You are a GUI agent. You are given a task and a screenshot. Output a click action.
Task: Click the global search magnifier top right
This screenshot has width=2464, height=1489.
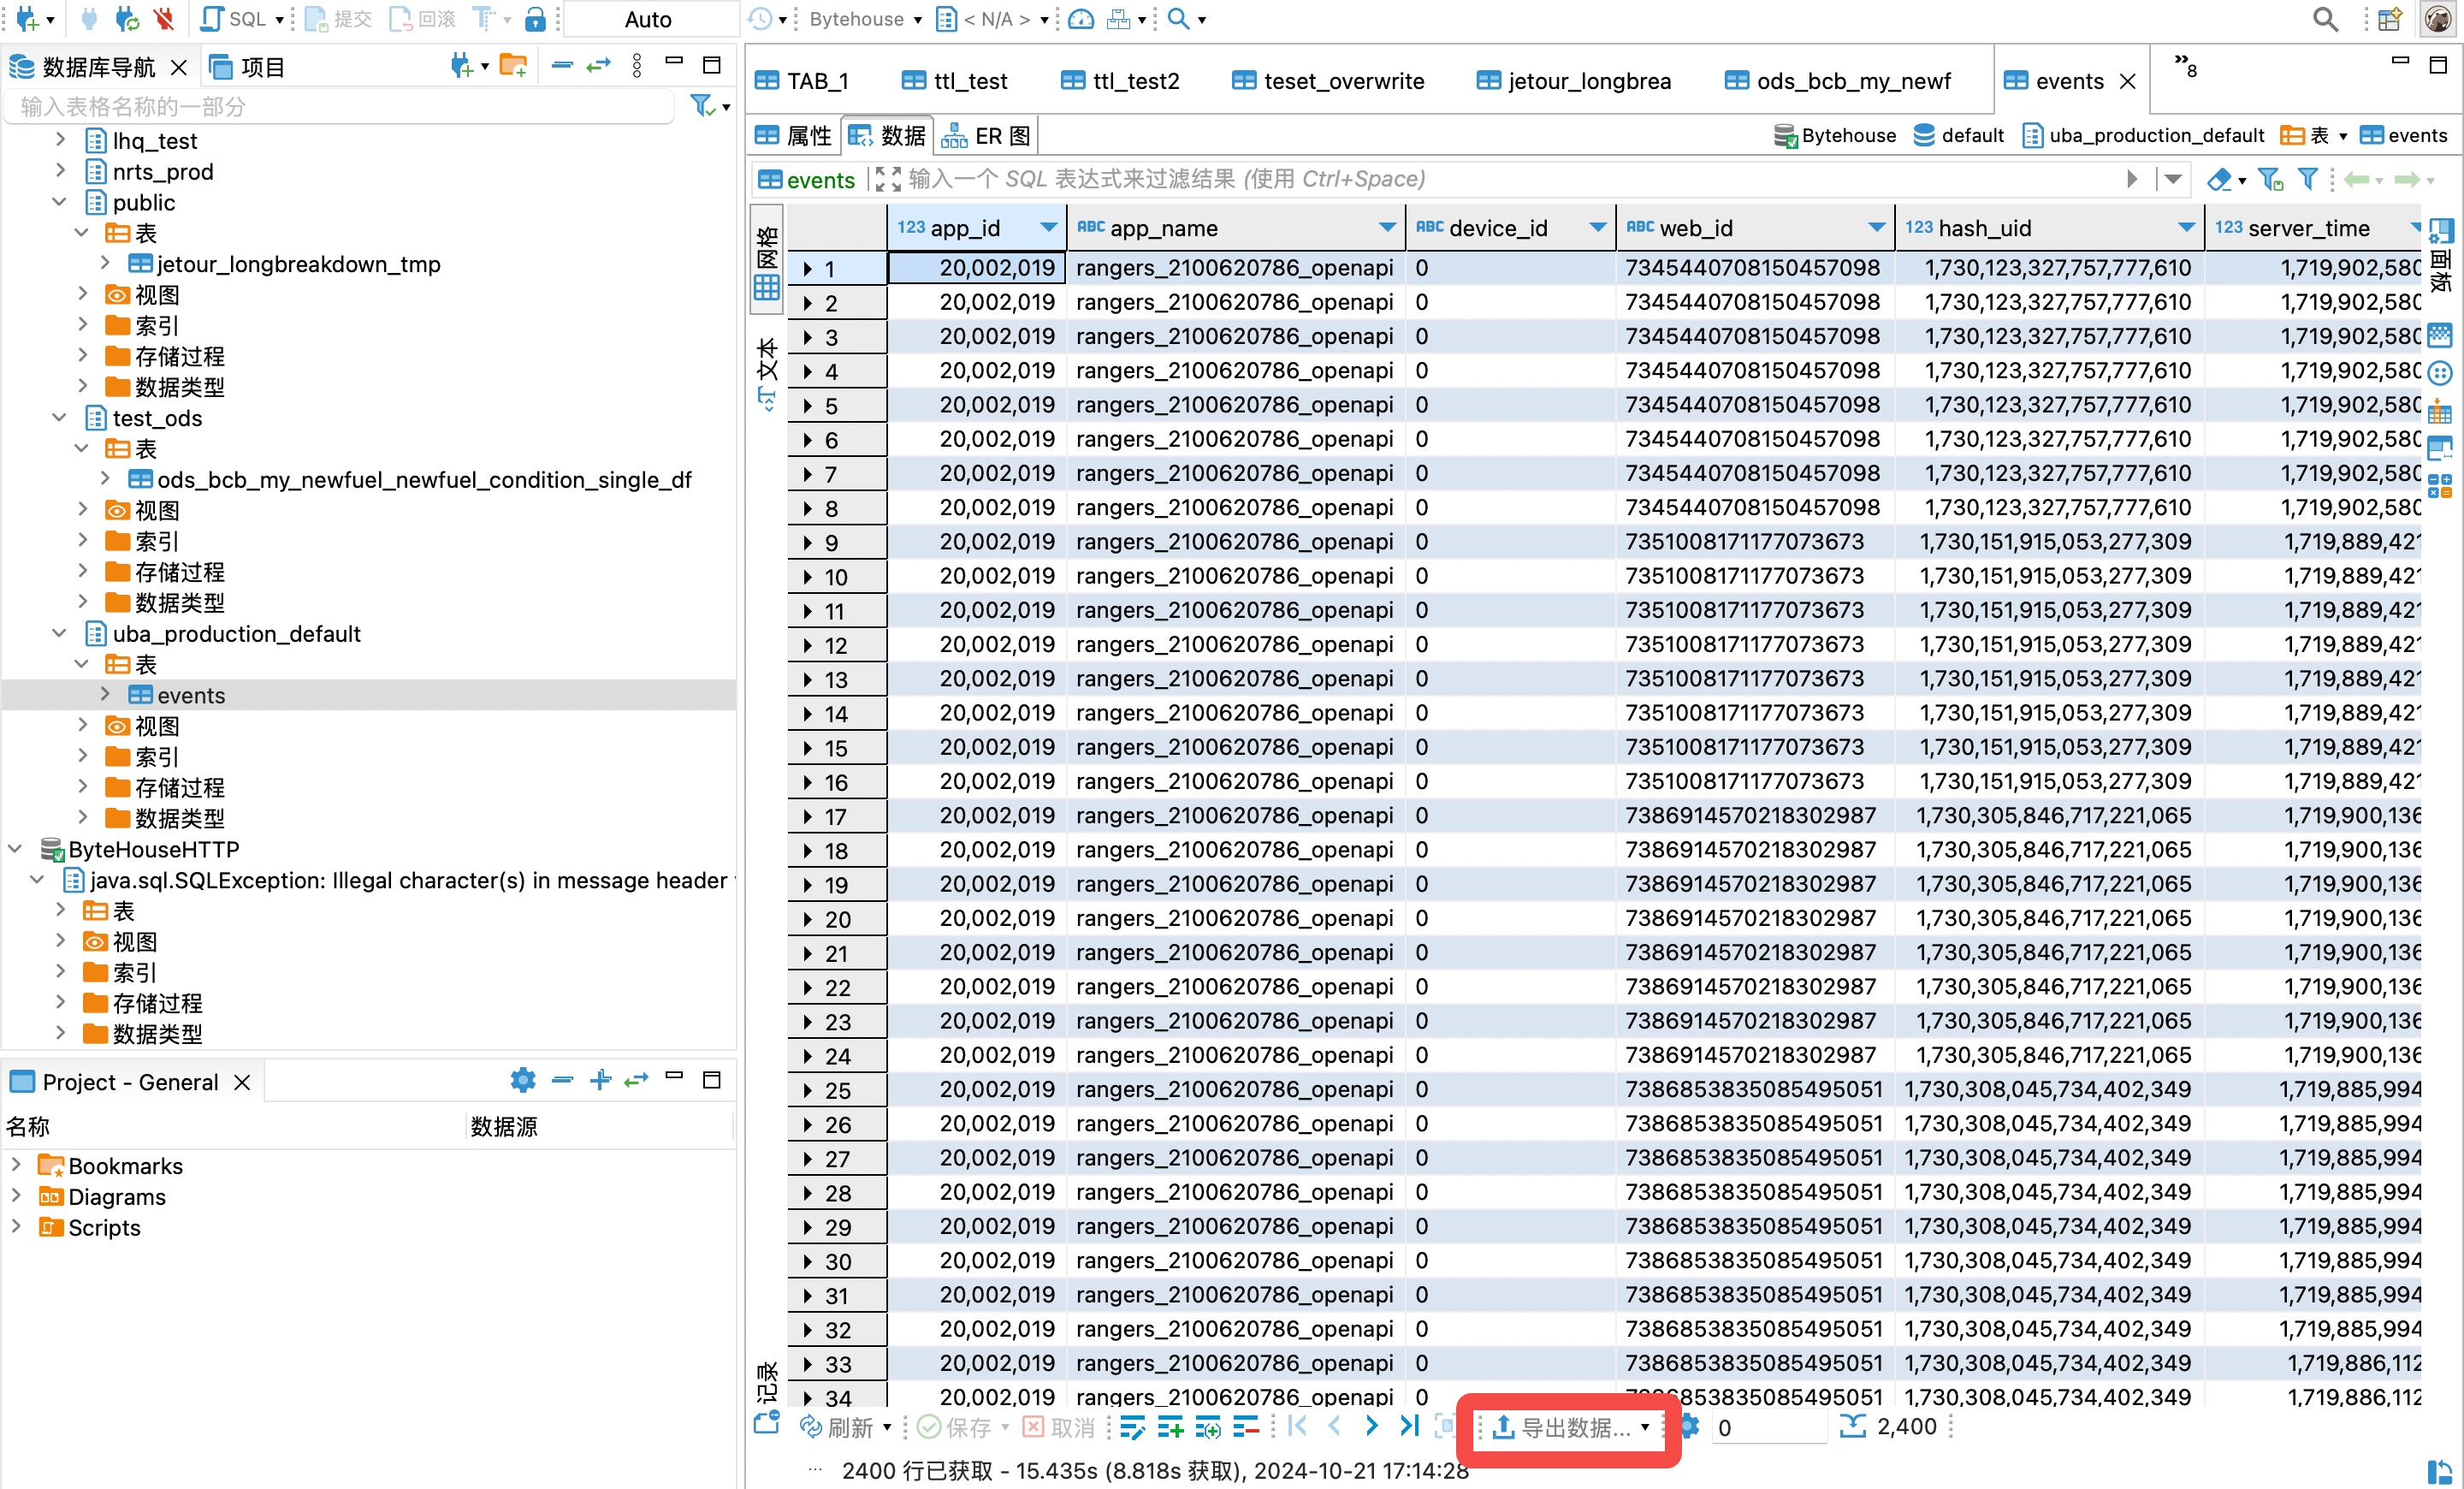coord(2326,19)
